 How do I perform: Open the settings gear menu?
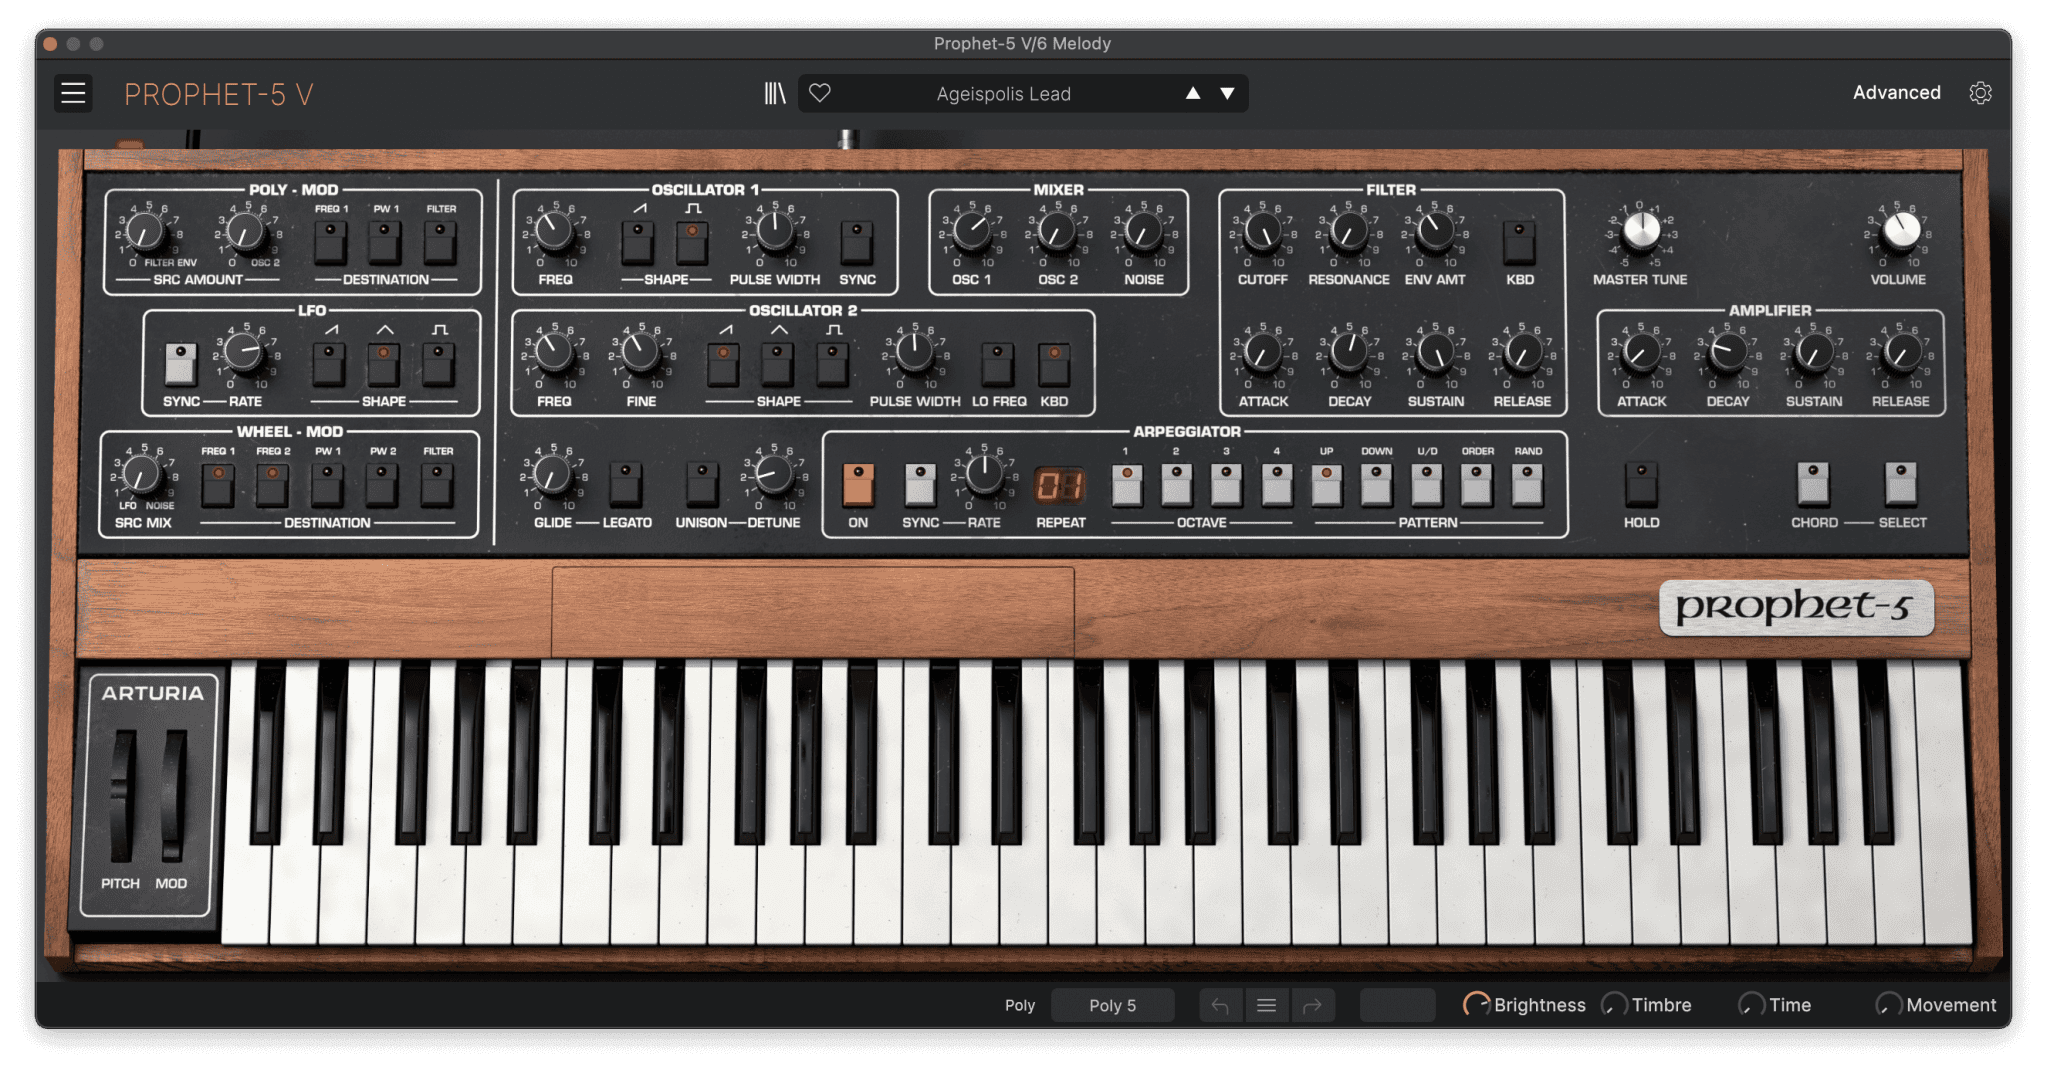coord(1981,92)
